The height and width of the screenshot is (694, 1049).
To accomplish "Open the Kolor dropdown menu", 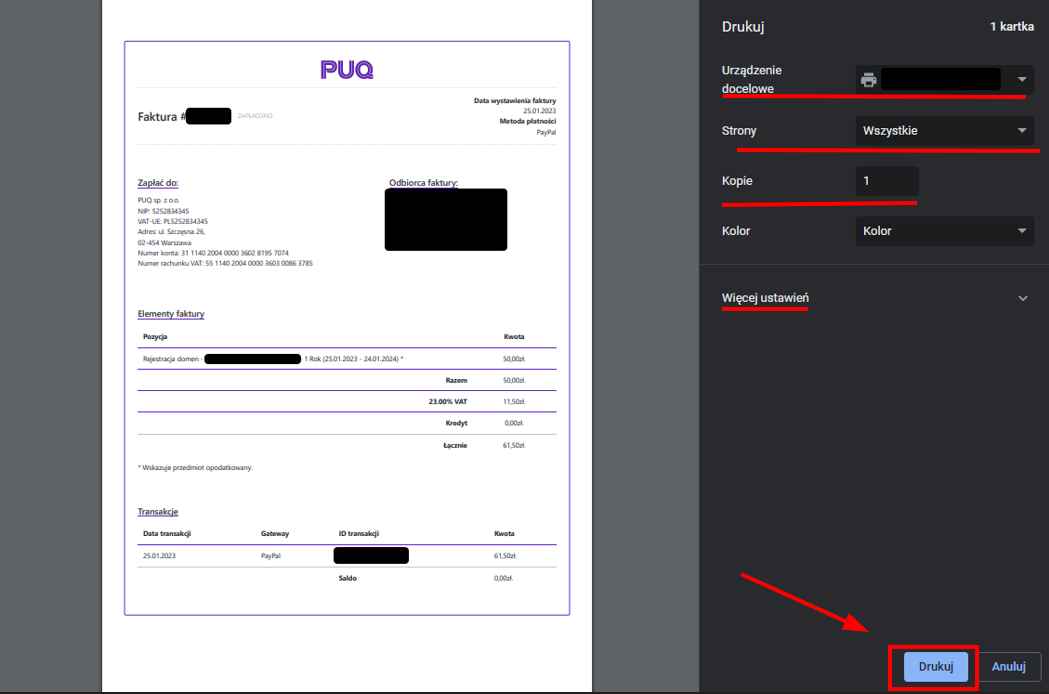I will coord(944,231).
